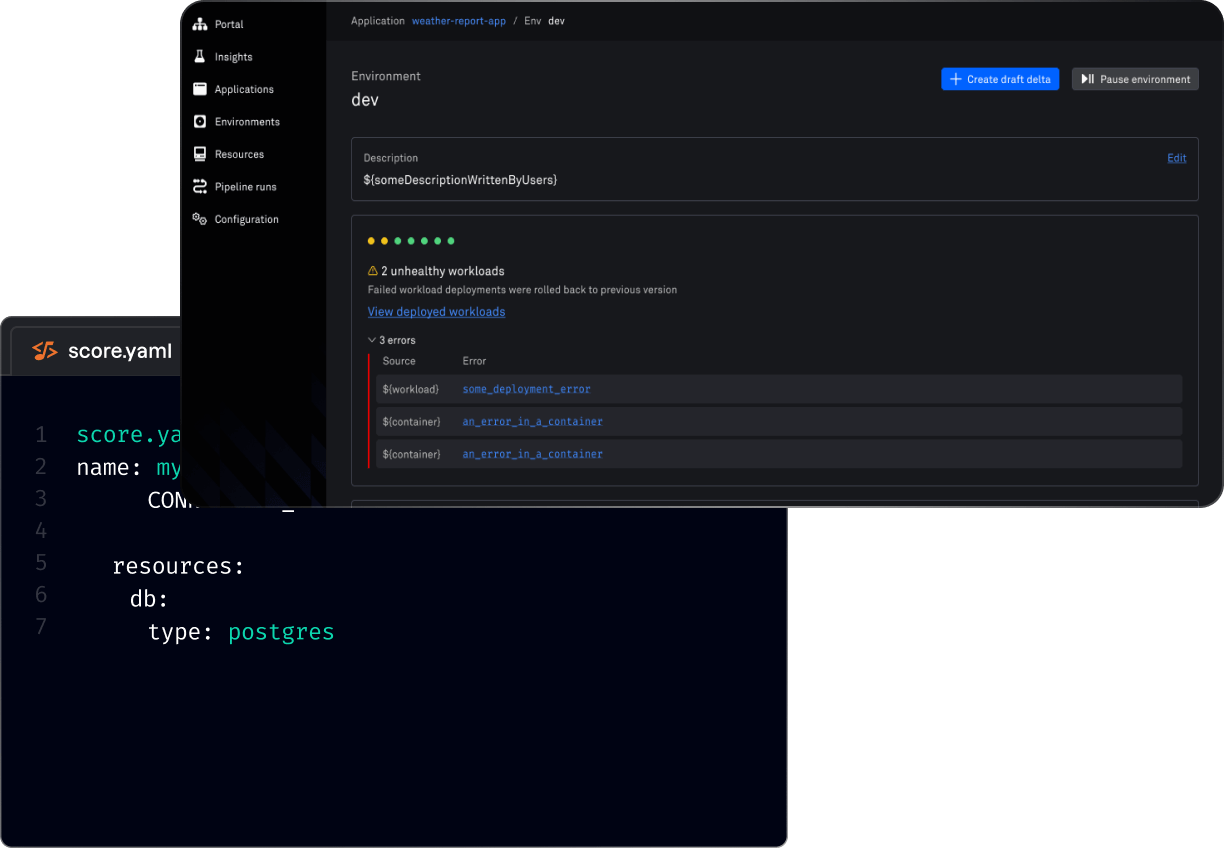Expand the some_deployment_error entry
Viewport: 1224px width, 848px height.
click(x=526, y=389)
